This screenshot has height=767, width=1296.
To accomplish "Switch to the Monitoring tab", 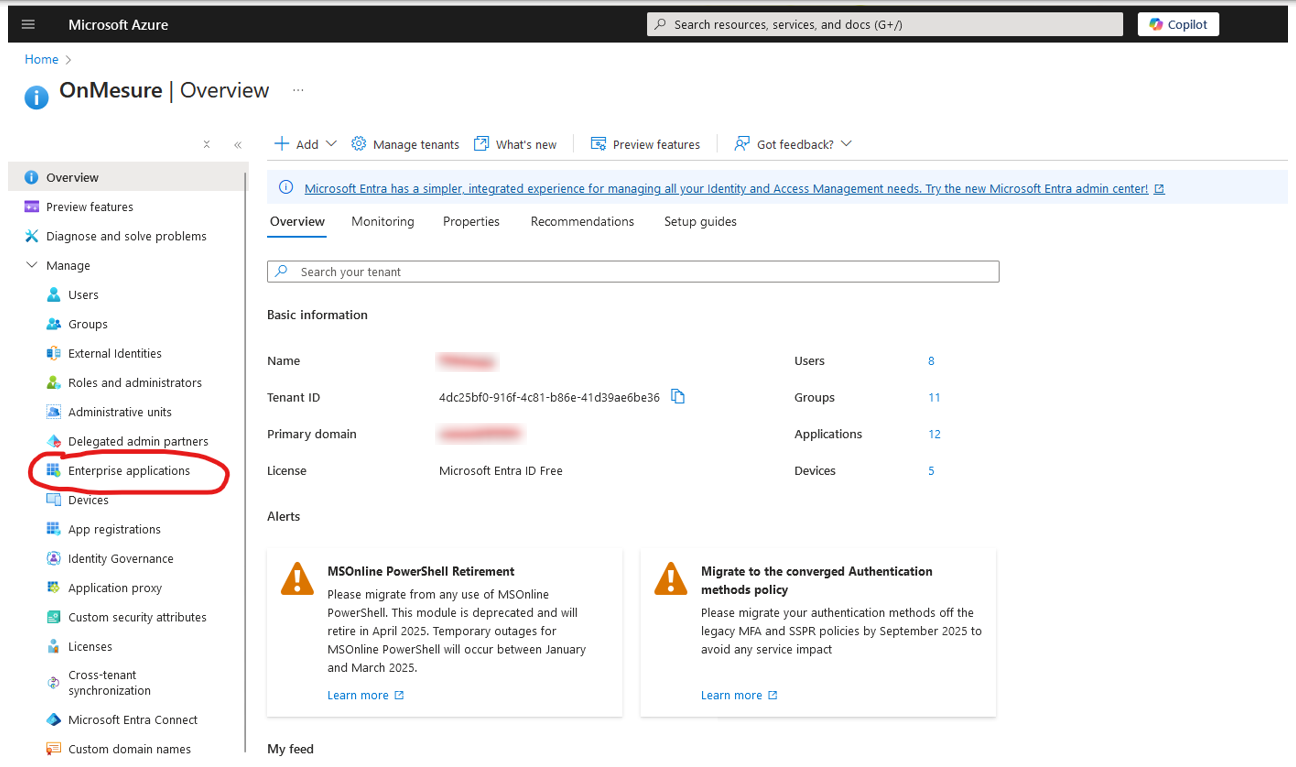I will [x=382, y=222].
